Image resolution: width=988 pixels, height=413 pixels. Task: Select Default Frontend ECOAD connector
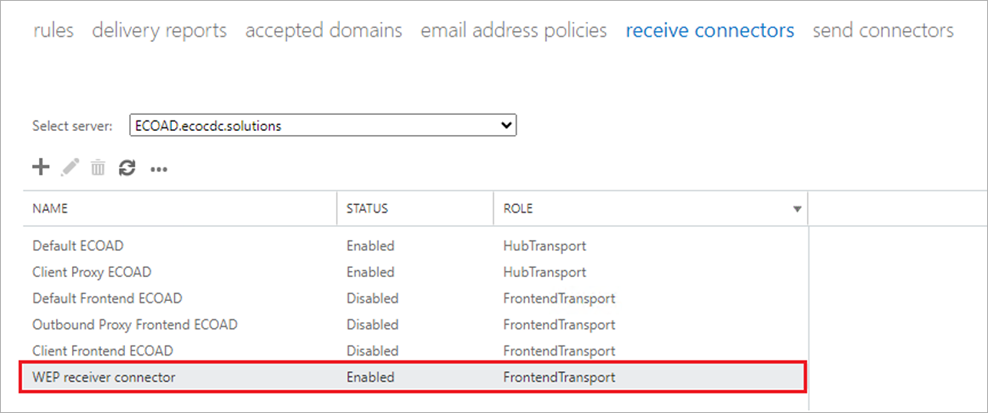click(107, 298)
